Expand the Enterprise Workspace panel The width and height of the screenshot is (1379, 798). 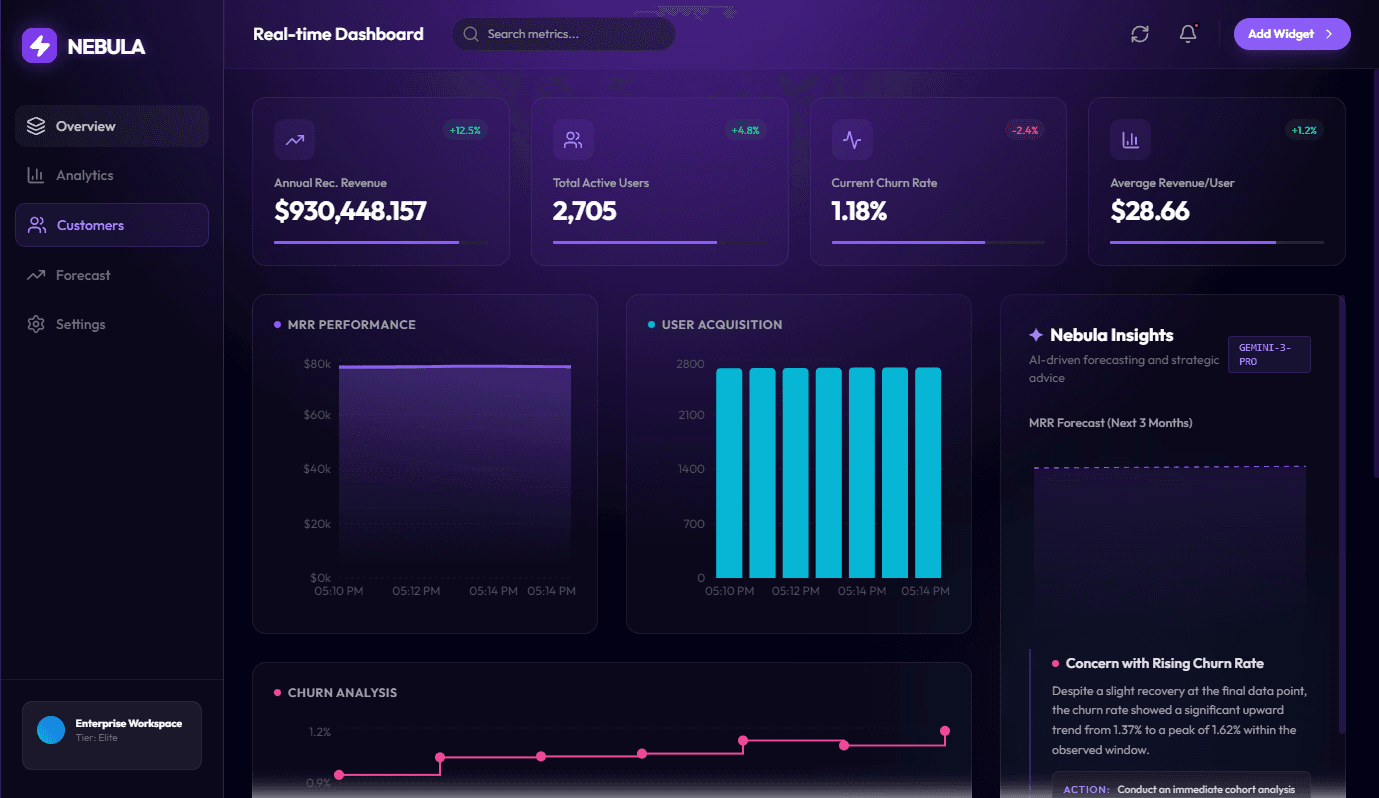pos(111,735)
